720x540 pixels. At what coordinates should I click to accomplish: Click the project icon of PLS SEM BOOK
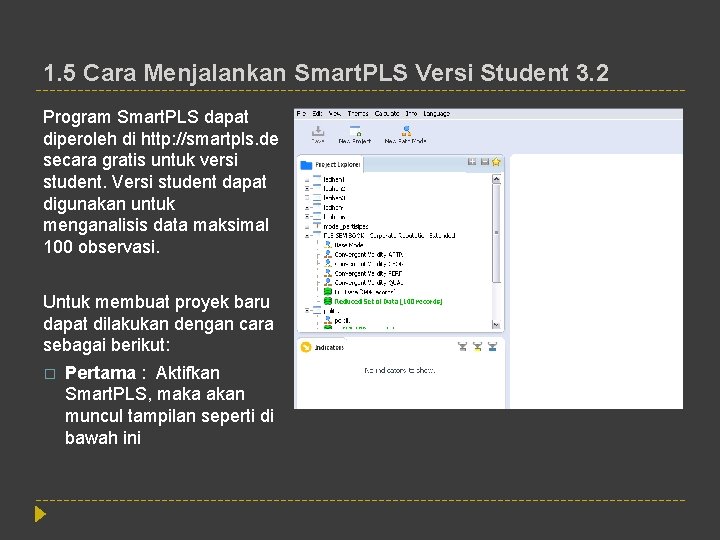pyautogui.click(x=317, y=235)
